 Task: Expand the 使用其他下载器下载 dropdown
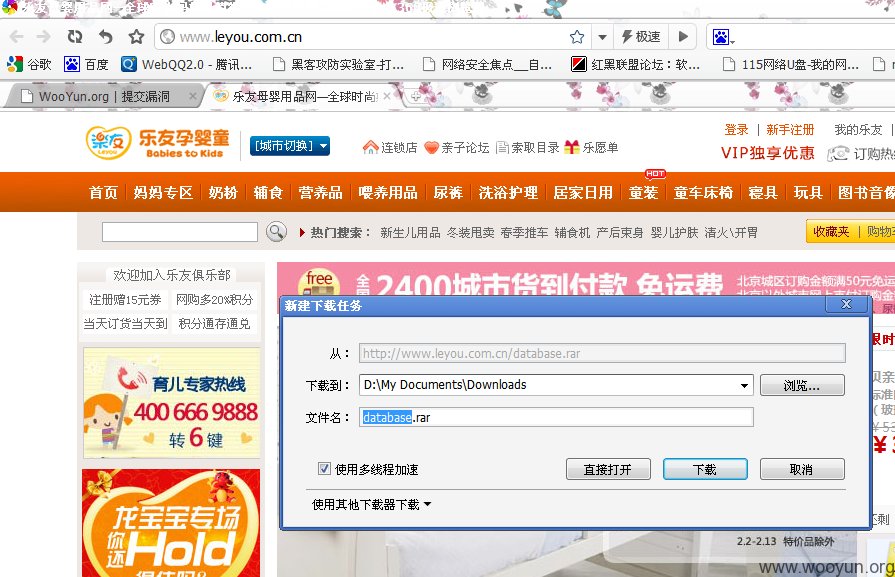[372, 505]
